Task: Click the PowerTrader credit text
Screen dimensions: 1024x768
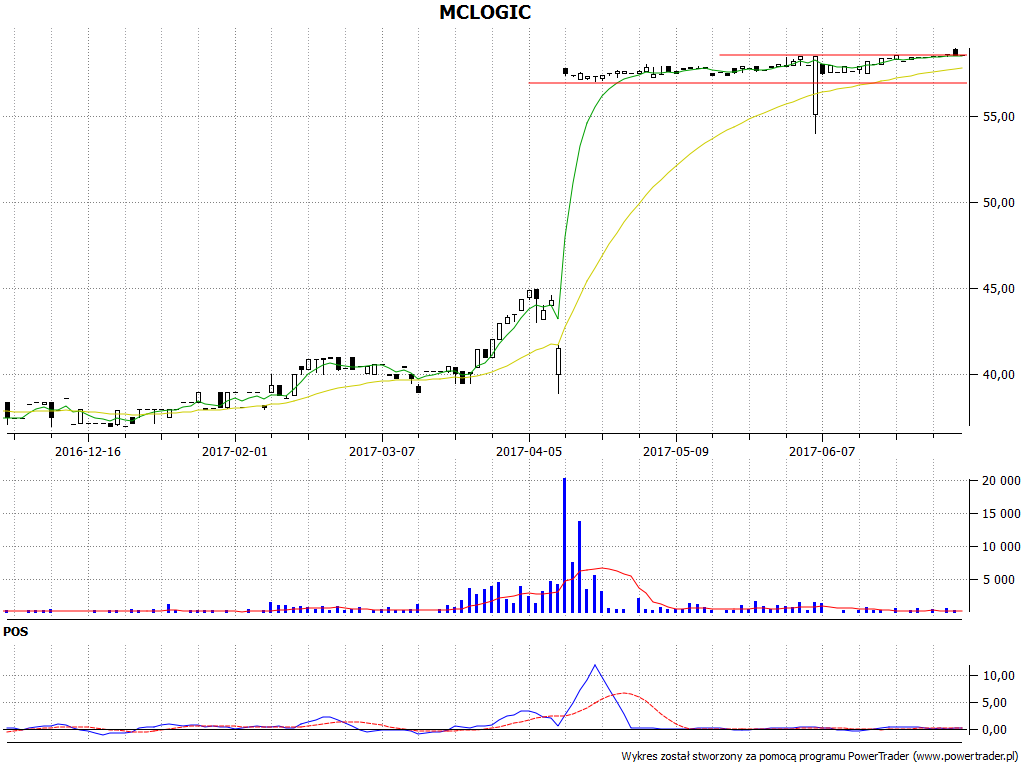Action: [820, 756]
